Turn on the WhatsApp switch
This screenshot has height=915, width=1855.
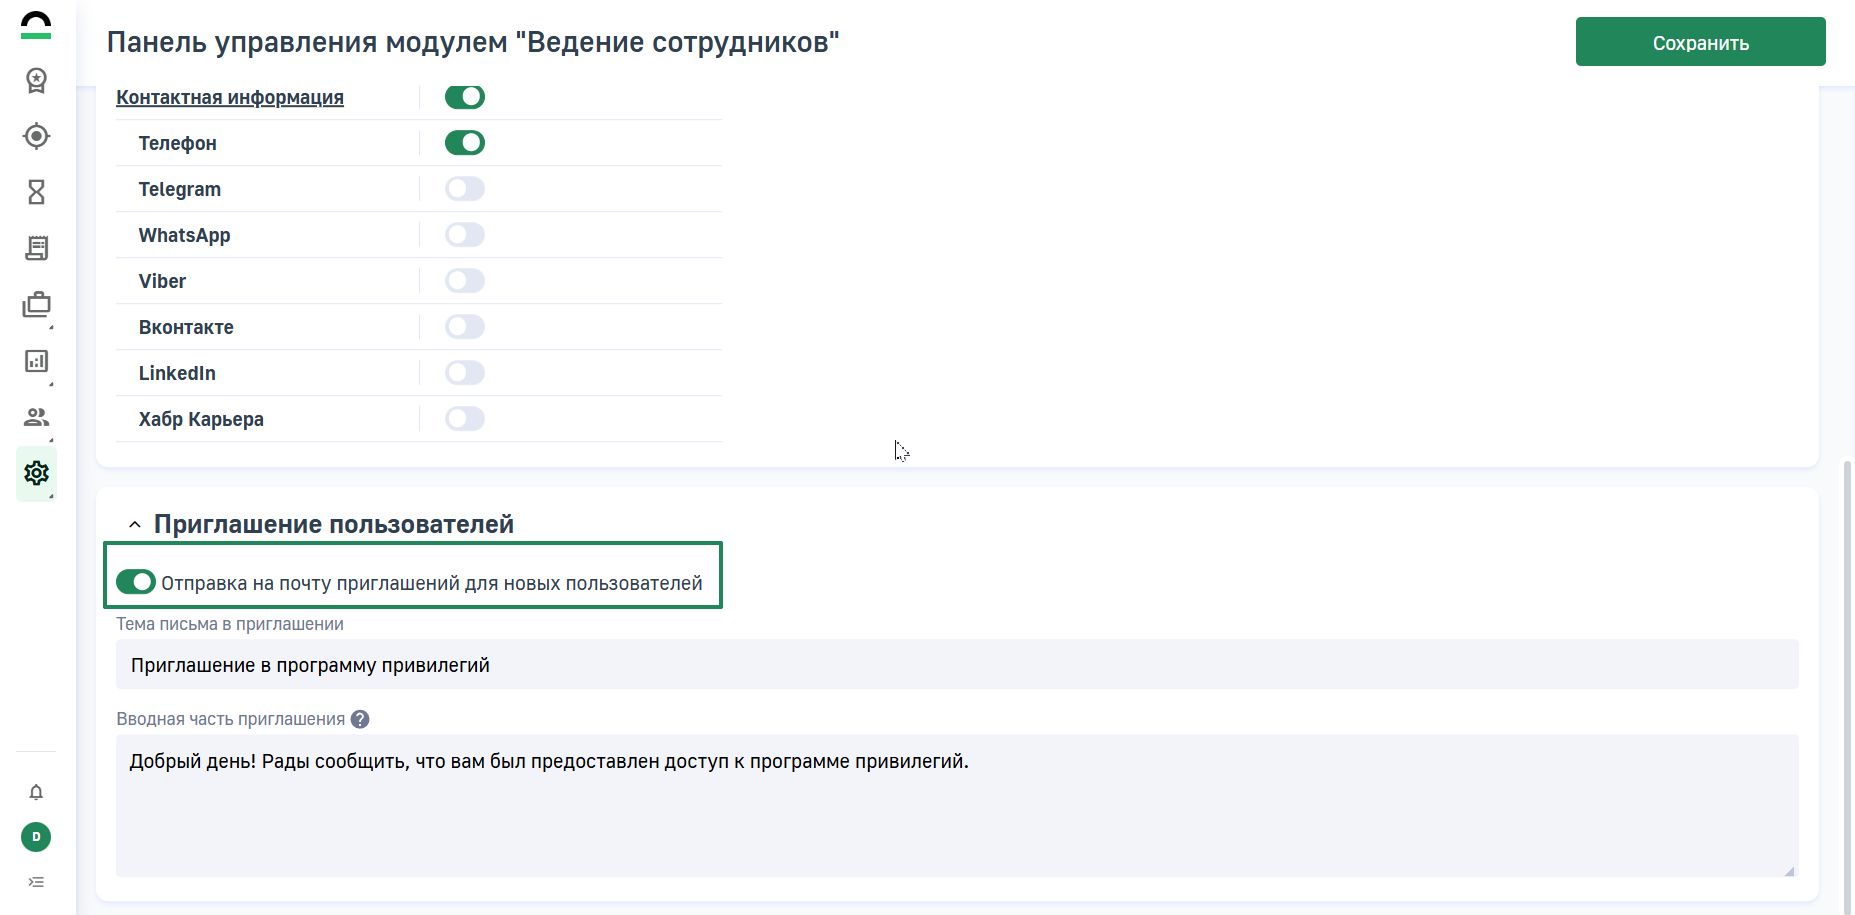(465, 235)
